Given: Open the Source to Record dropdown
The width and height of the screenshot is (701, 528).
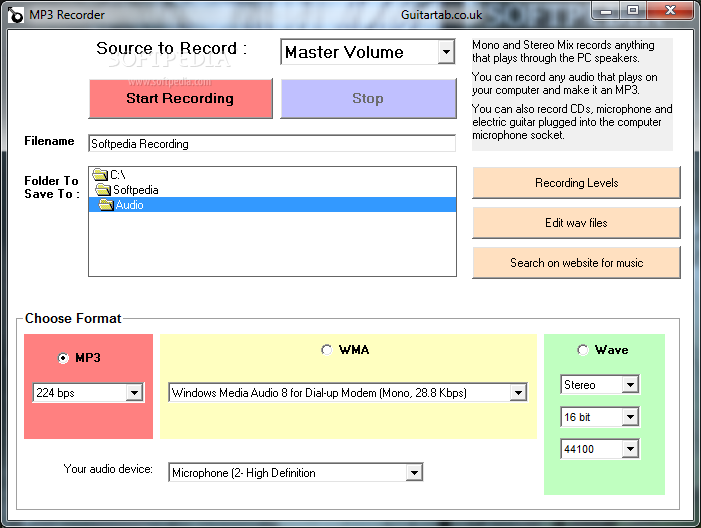Looking at the screenshot, I should [446, 52].
